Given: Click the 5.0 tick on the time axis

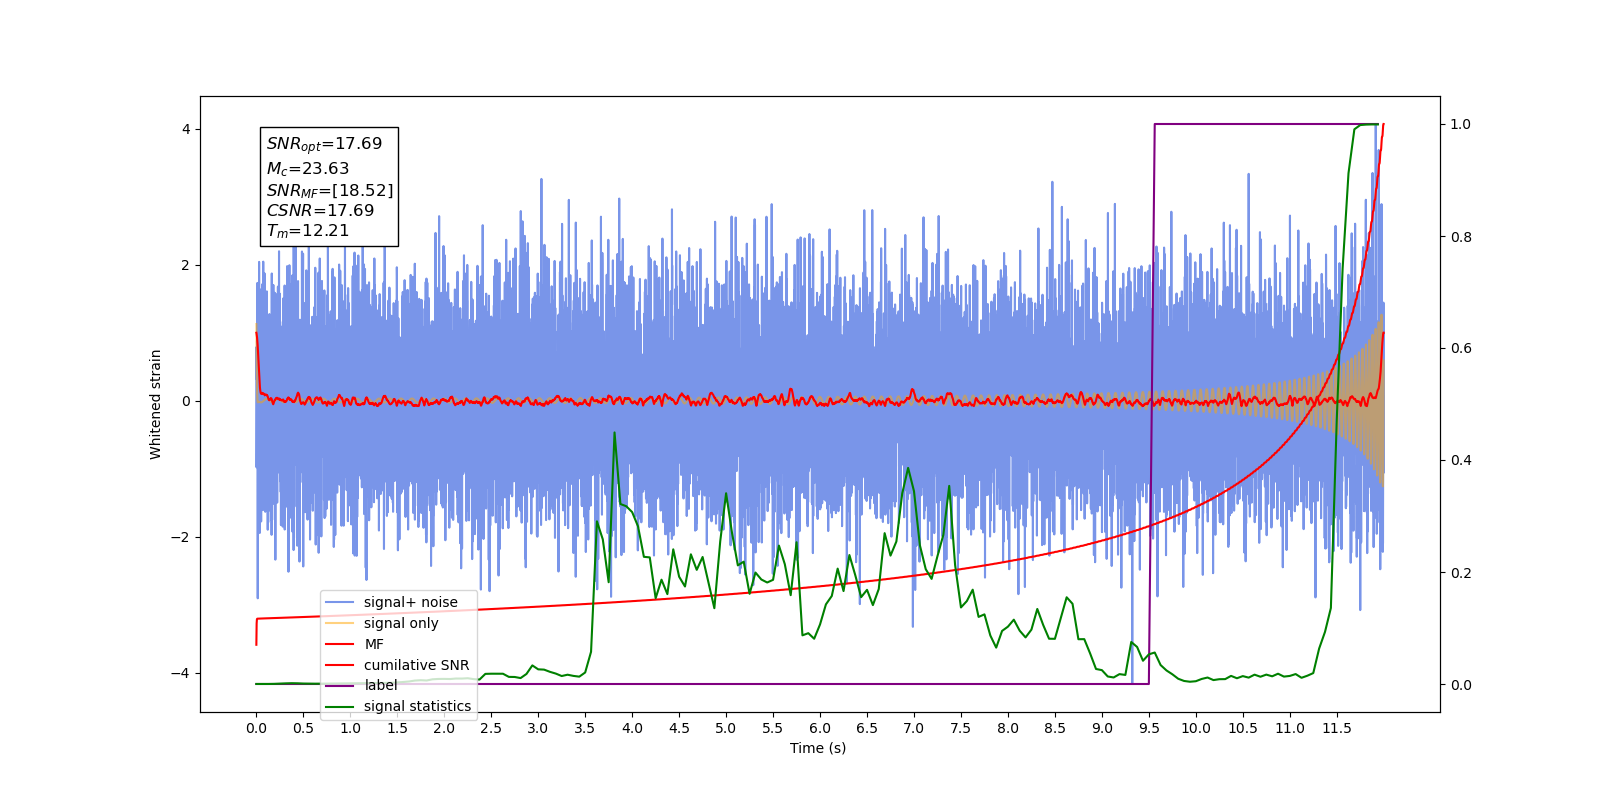Looking at the screenshot, I should pos(726,728).
